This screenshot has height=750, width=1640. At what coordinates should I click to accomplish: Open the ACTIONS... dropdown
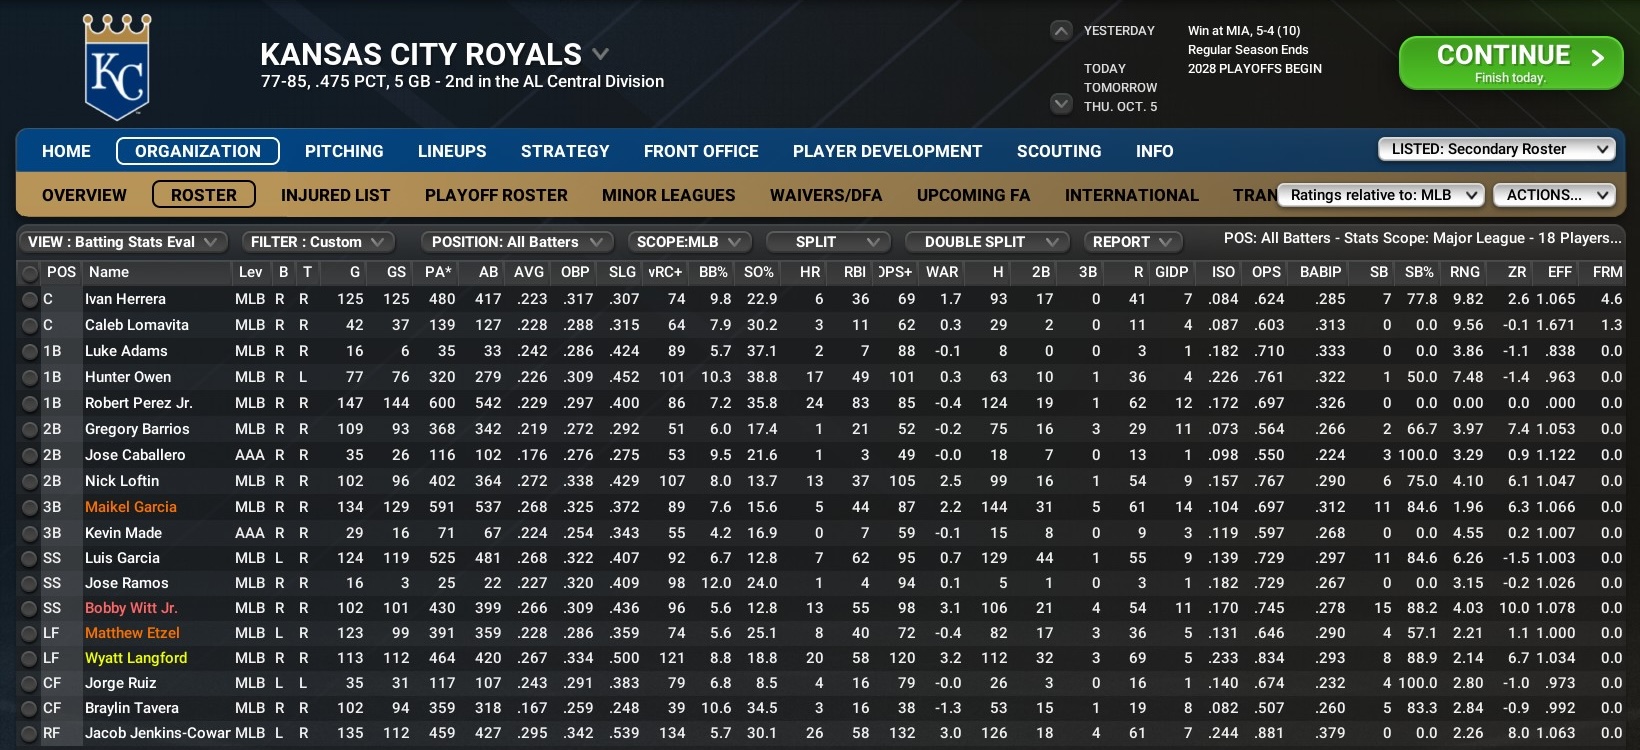click(x=1554, y=195)
